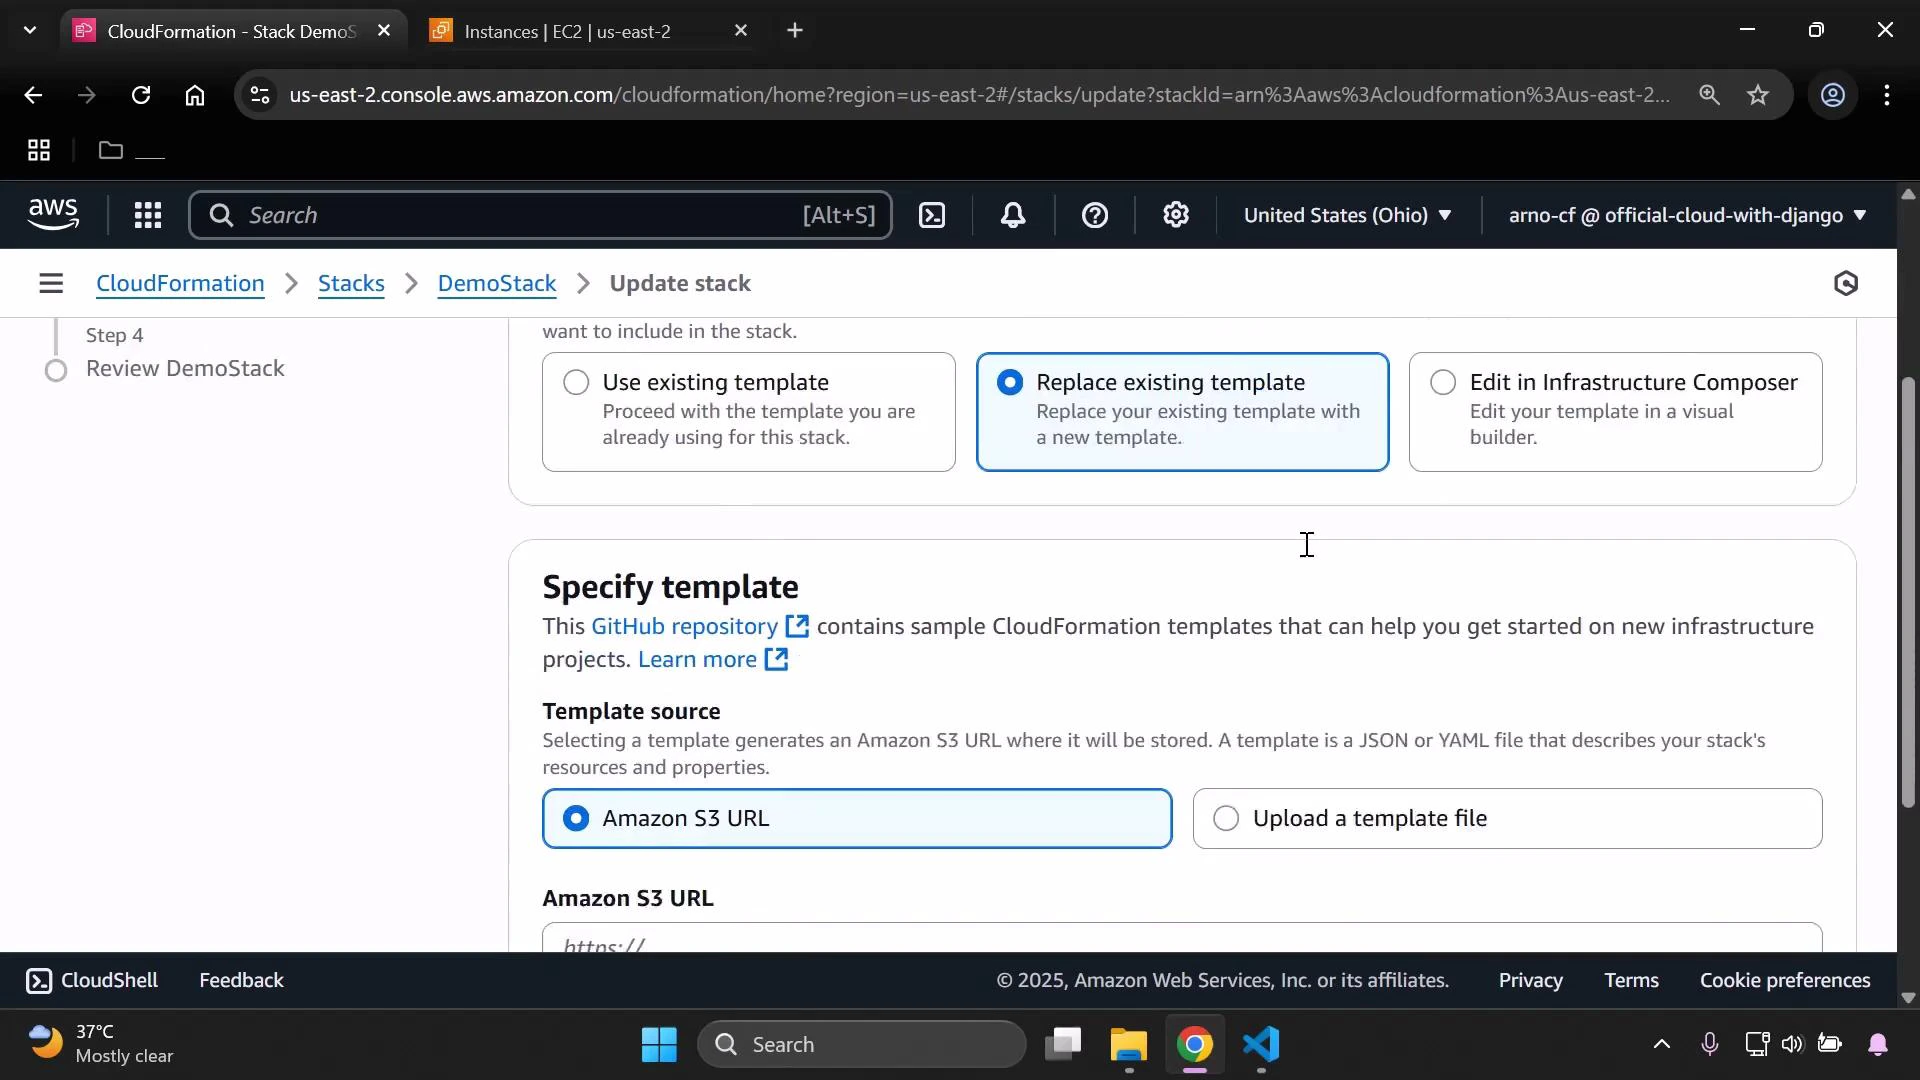Open the Privacy footer link
The width and height of the screenshot is (1920, 1080).
[1530, 981]
